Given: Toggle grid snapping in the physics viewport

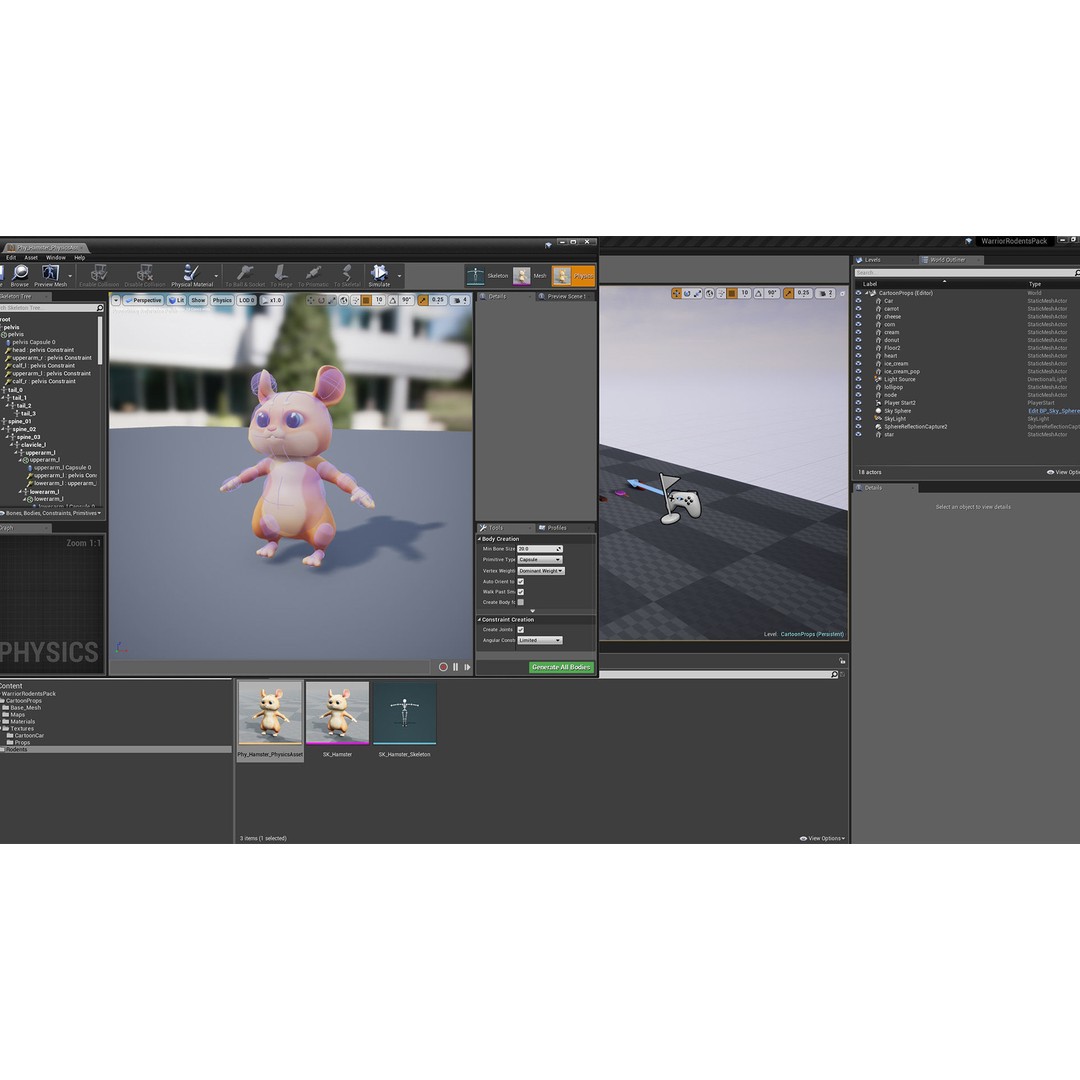Looking at the screenshot, I should pyautogui.click(x=366, y=300).
